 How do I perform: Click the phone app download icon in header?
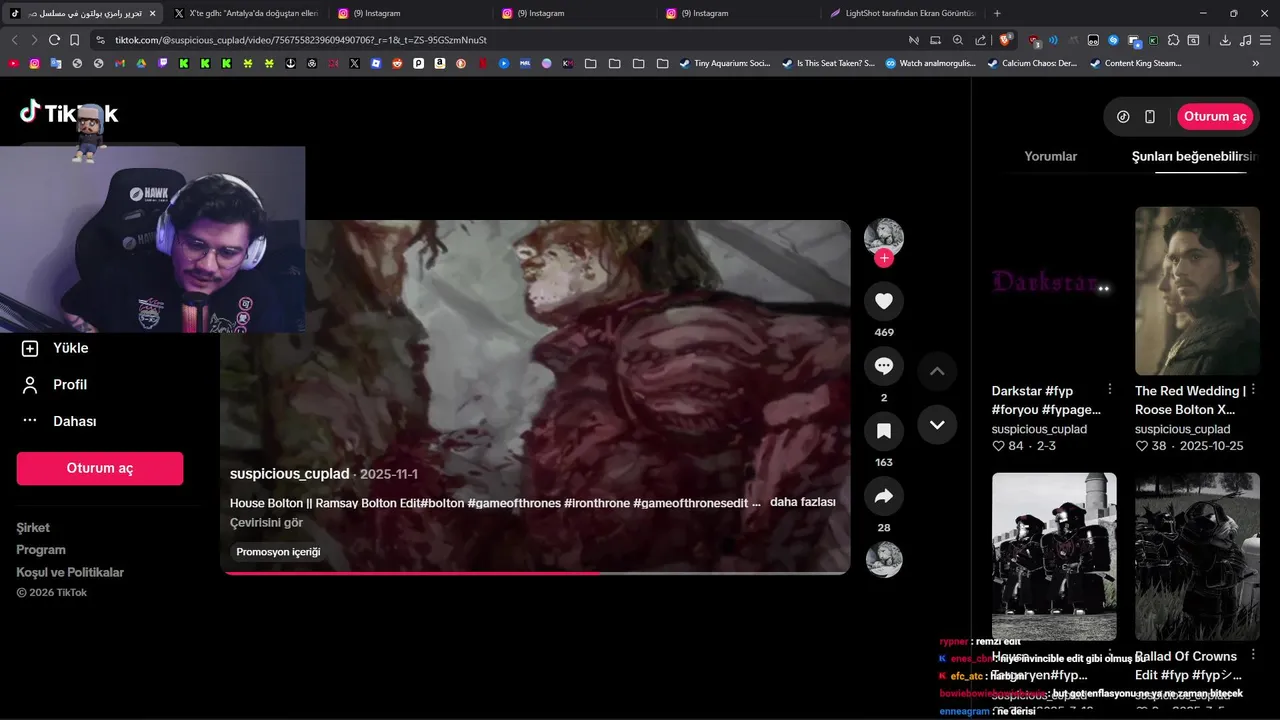click(1150, 116)
